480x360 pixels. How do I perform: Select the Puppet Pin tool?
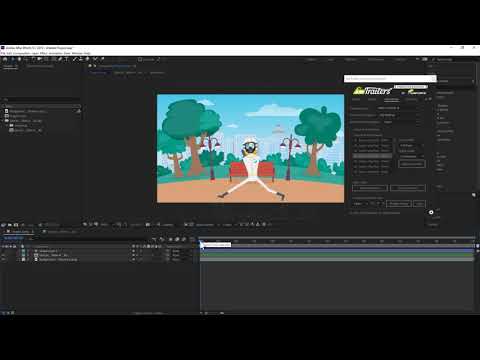[102, 59]
